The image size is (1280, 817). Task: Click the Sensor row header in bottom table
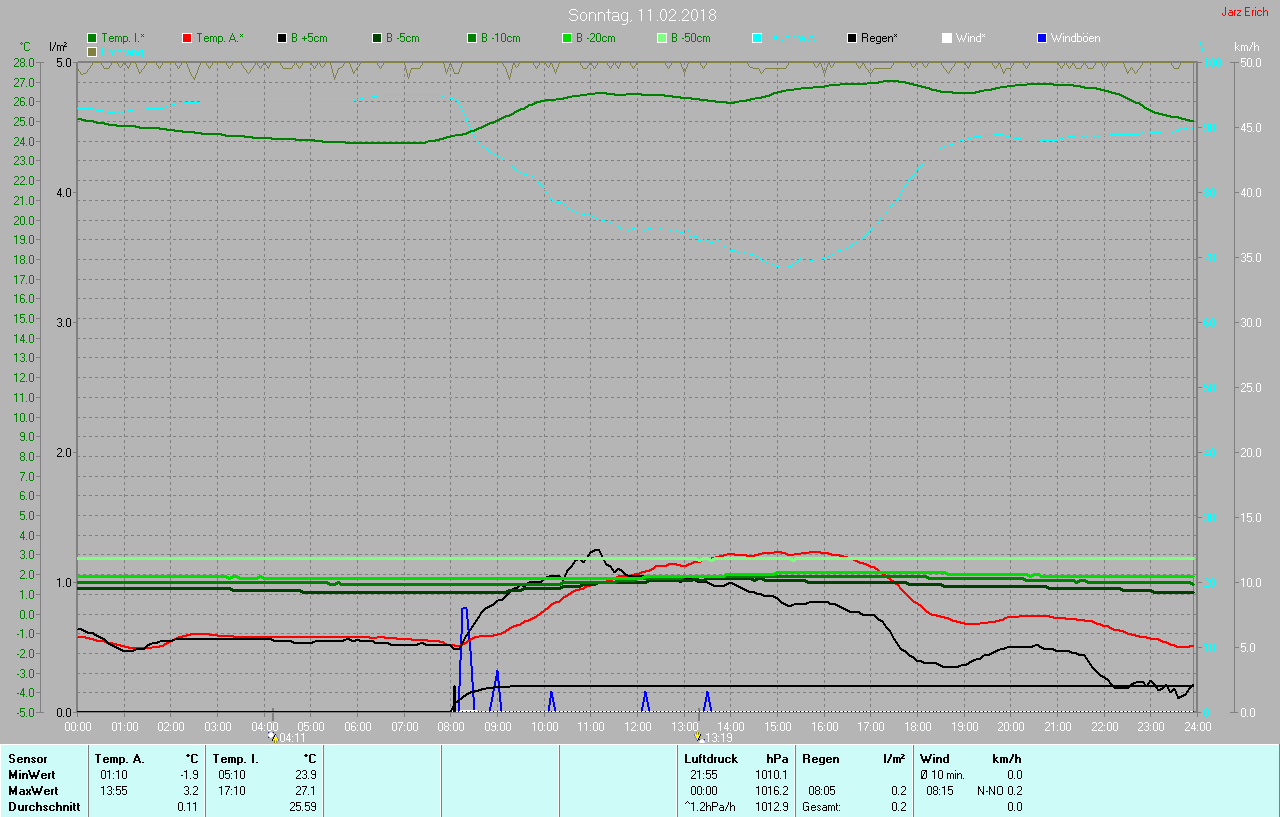28,759
